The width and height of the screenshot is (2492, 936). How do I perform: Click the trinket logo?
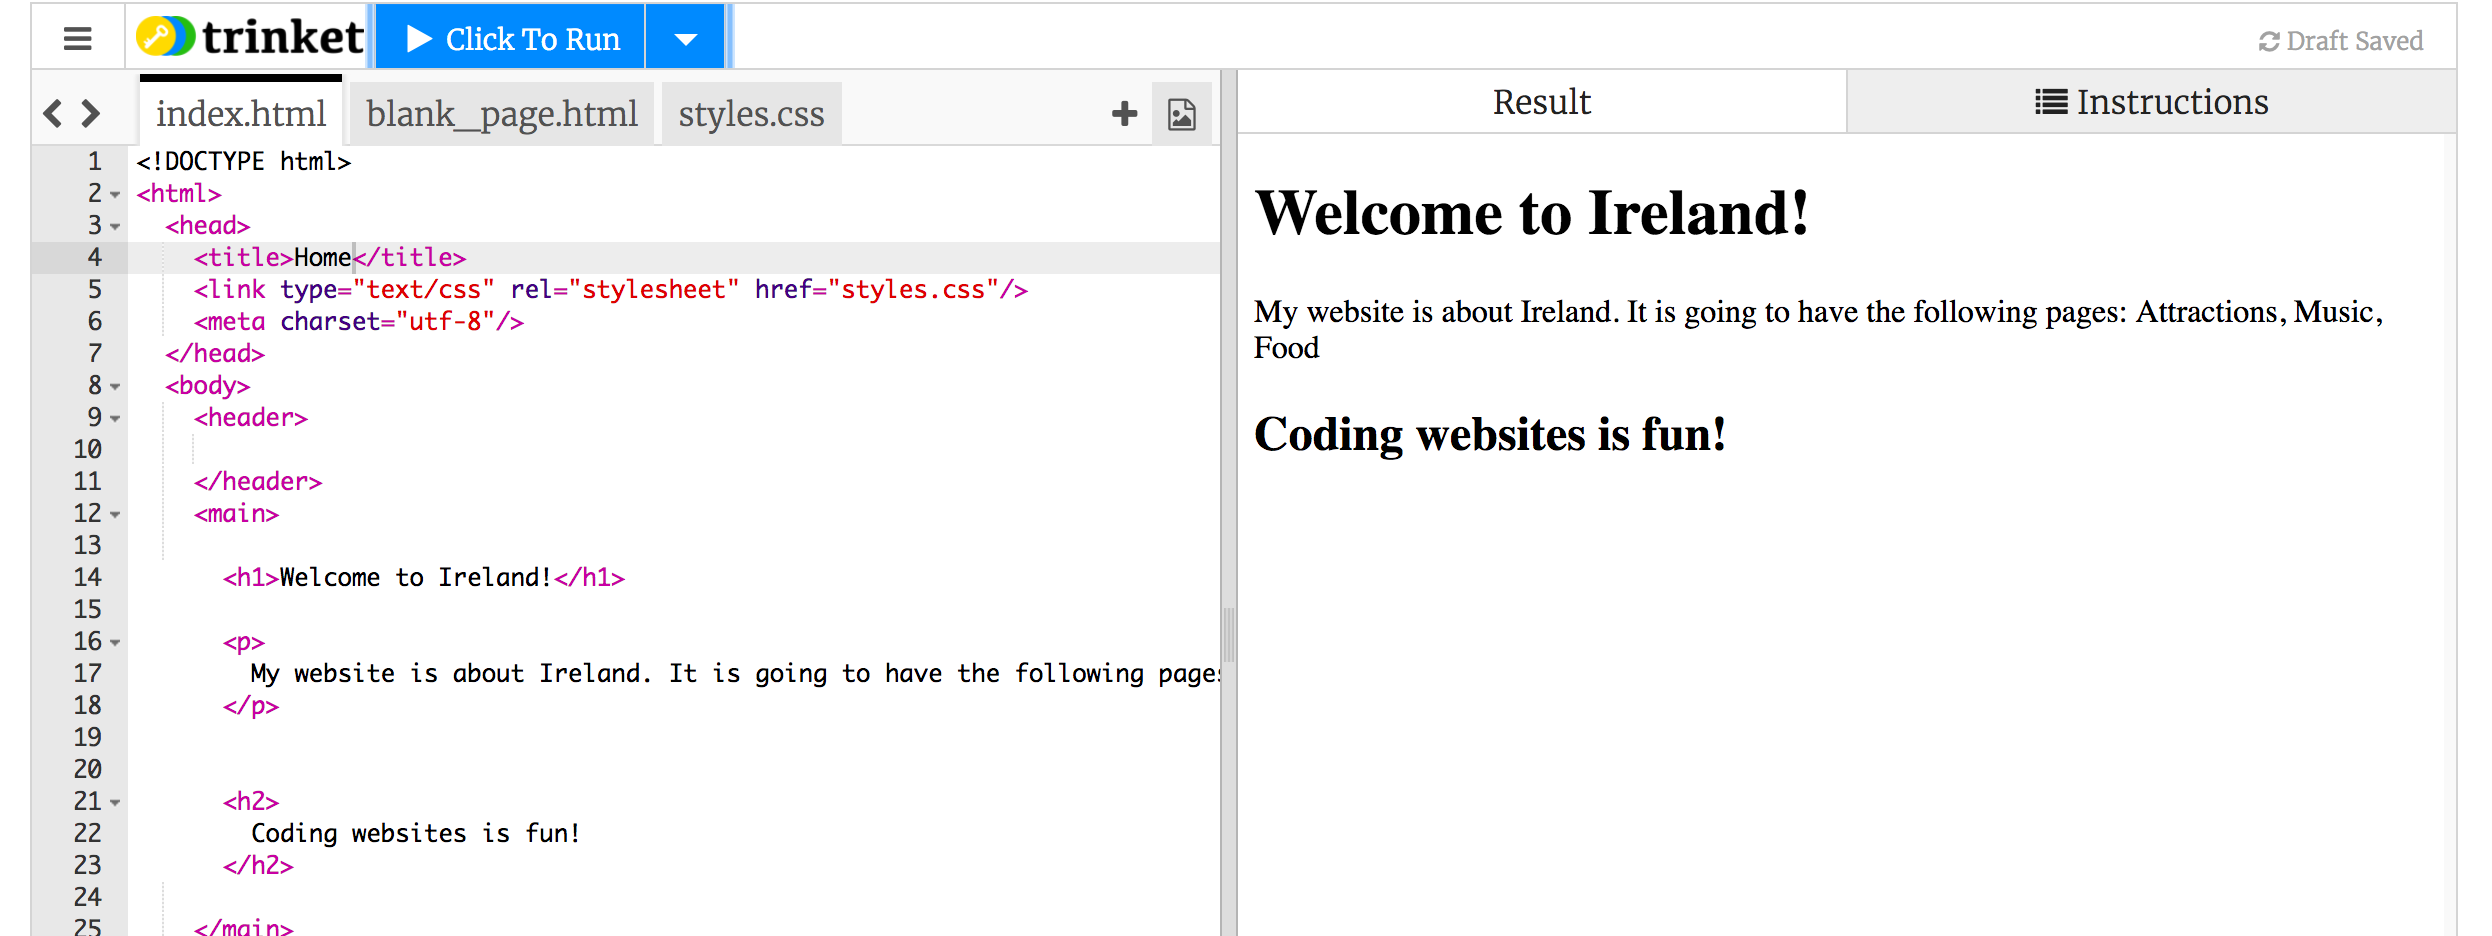pyautogui.click(x=250, y=38)
